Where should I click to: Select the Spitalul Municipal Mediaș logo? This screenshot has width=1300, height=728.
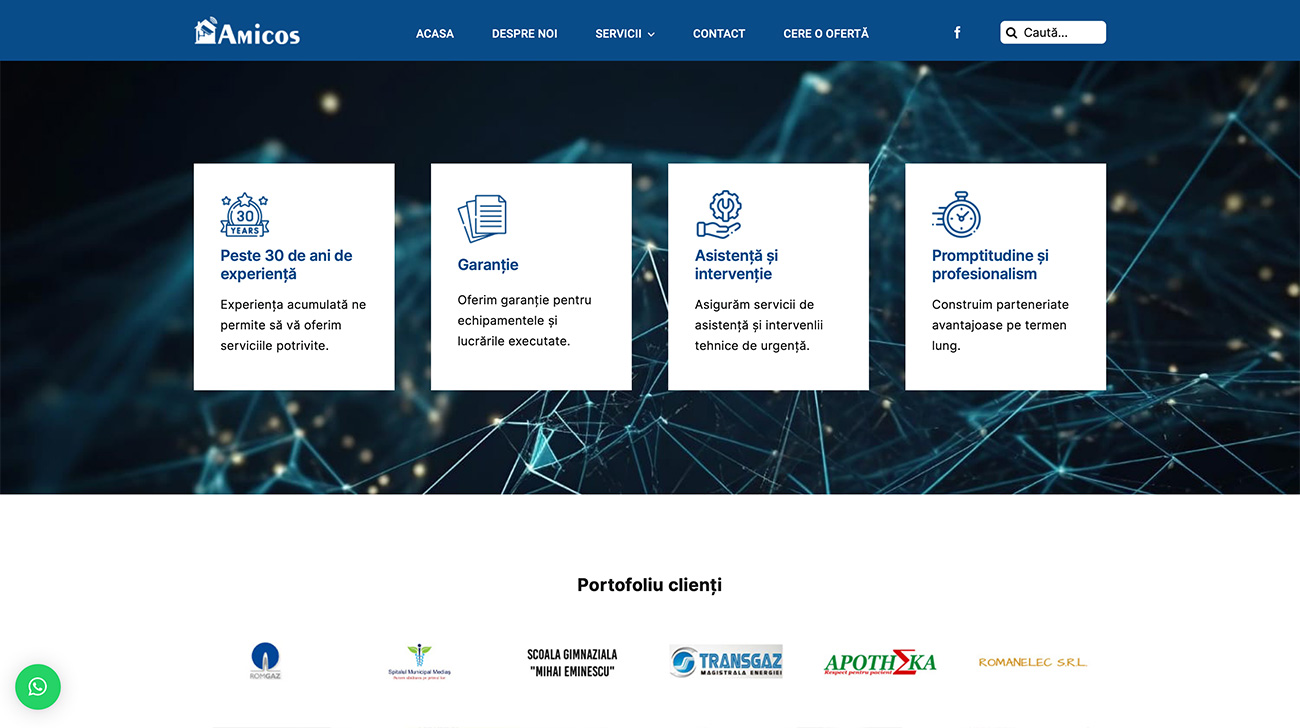(419, 661)
